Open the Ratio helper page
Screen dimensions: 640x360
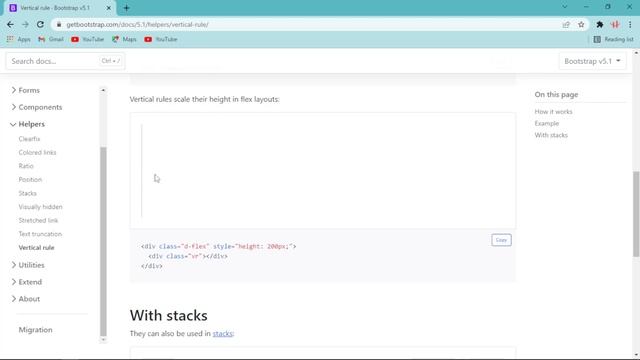coord(26,166)
